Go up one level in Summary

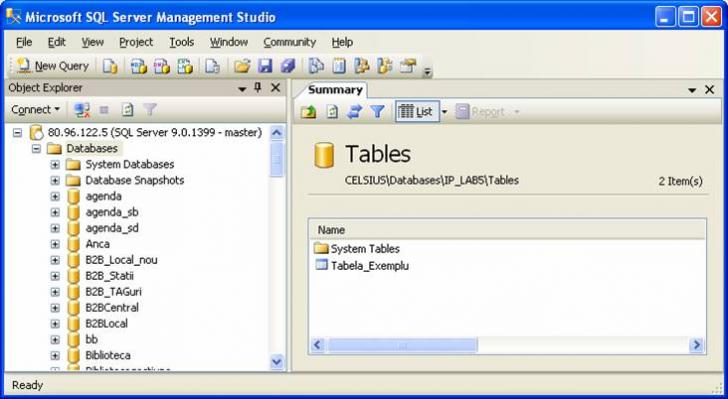(x=308, y=111)
